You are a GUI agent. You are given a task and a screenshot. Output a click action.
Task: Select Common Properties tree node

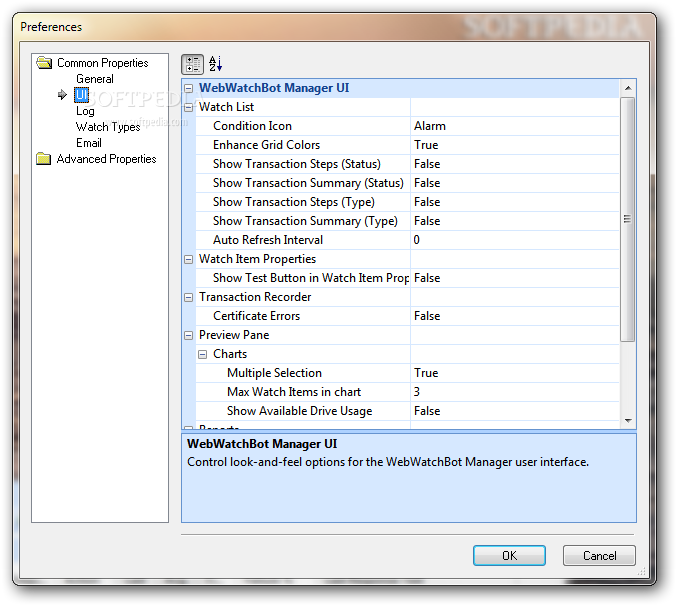coord(103,63)
